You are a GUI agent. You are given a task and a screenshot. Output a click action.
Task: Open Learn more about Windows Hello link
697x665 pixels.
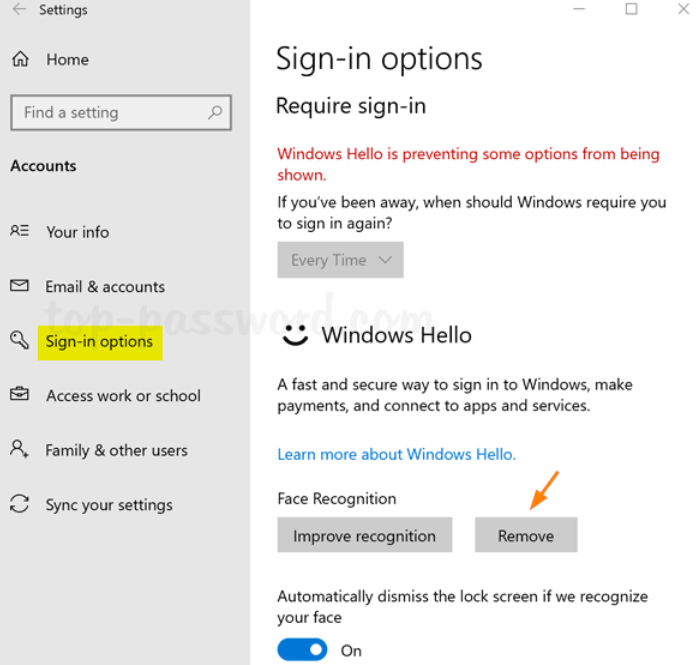(397, 454)
